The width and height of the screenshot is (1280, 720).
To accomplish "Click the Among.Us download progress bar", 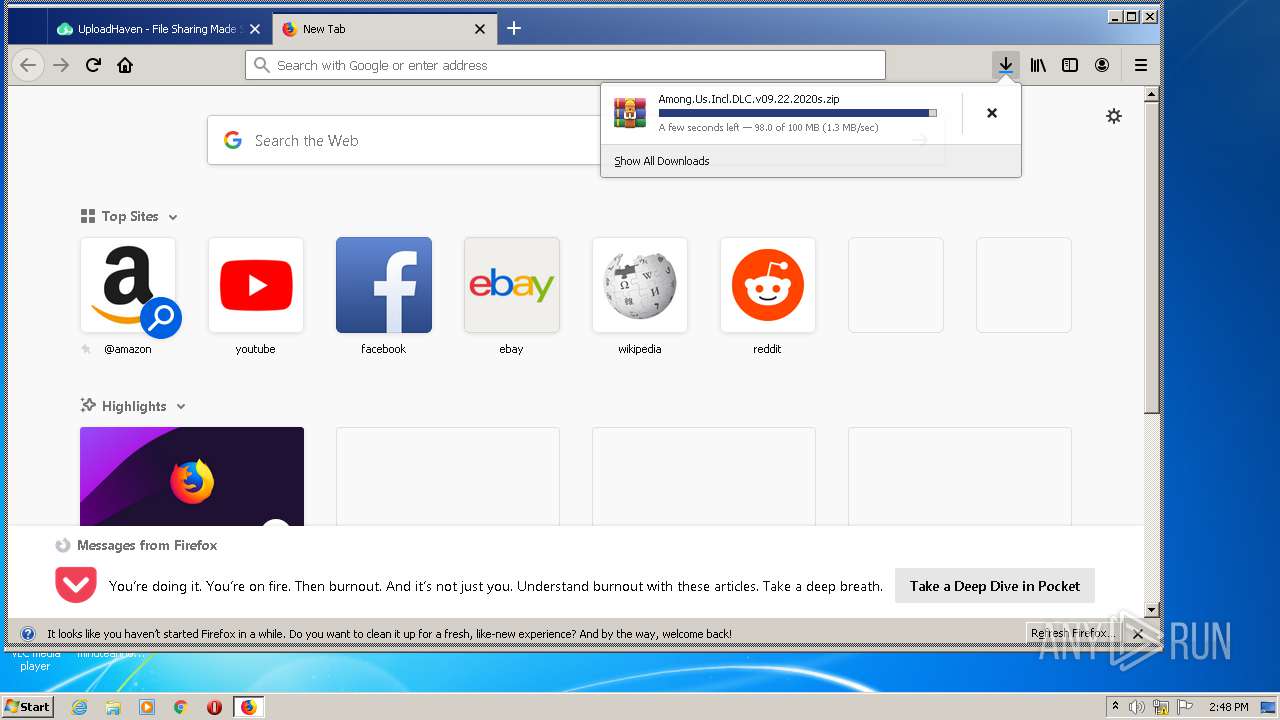I will 797,113.
